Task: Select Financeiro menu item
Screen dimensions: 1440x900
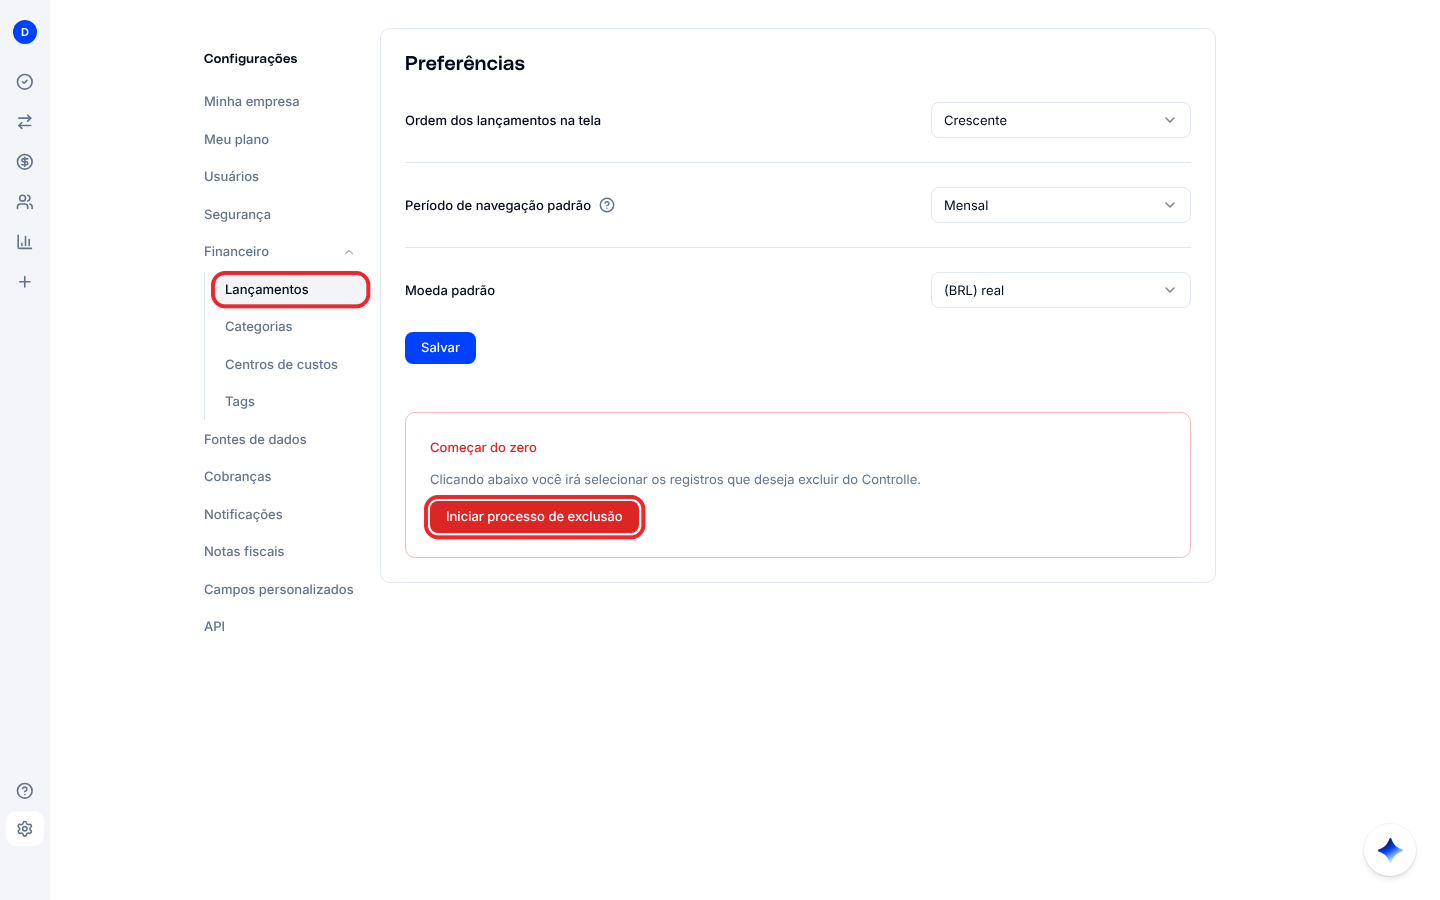Action: [x=237, y=252]
